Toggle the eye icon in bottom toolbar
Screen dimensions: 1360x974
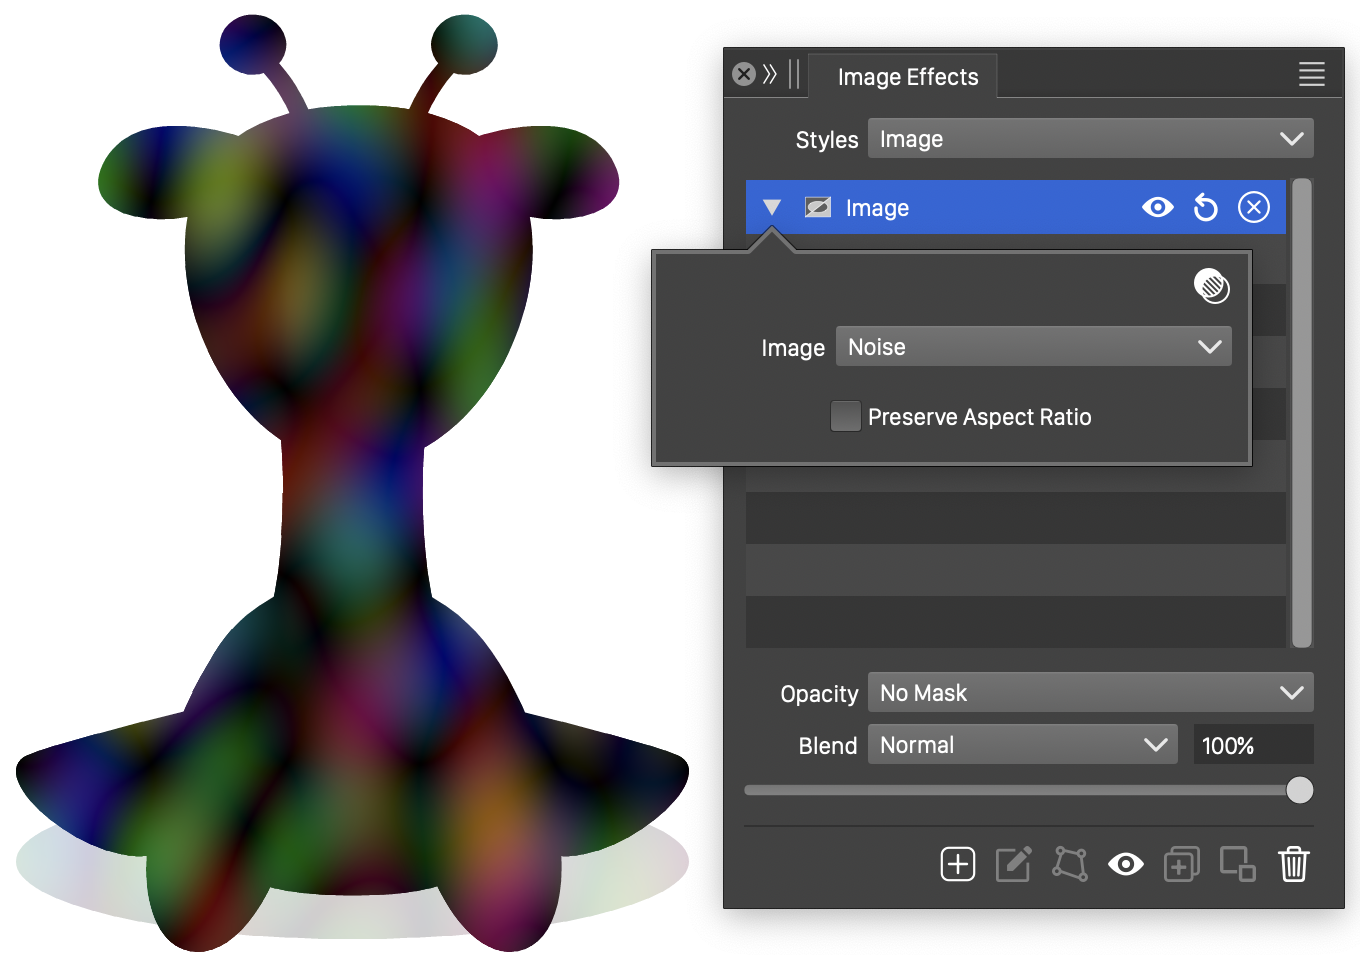pyautogui.click(x=1125, y=864)
